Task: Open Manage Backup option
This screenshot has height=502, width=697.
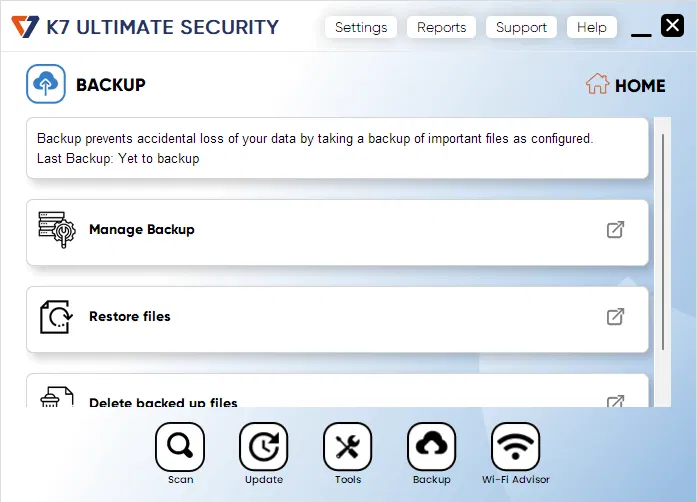Action: [x=337, y=233]
